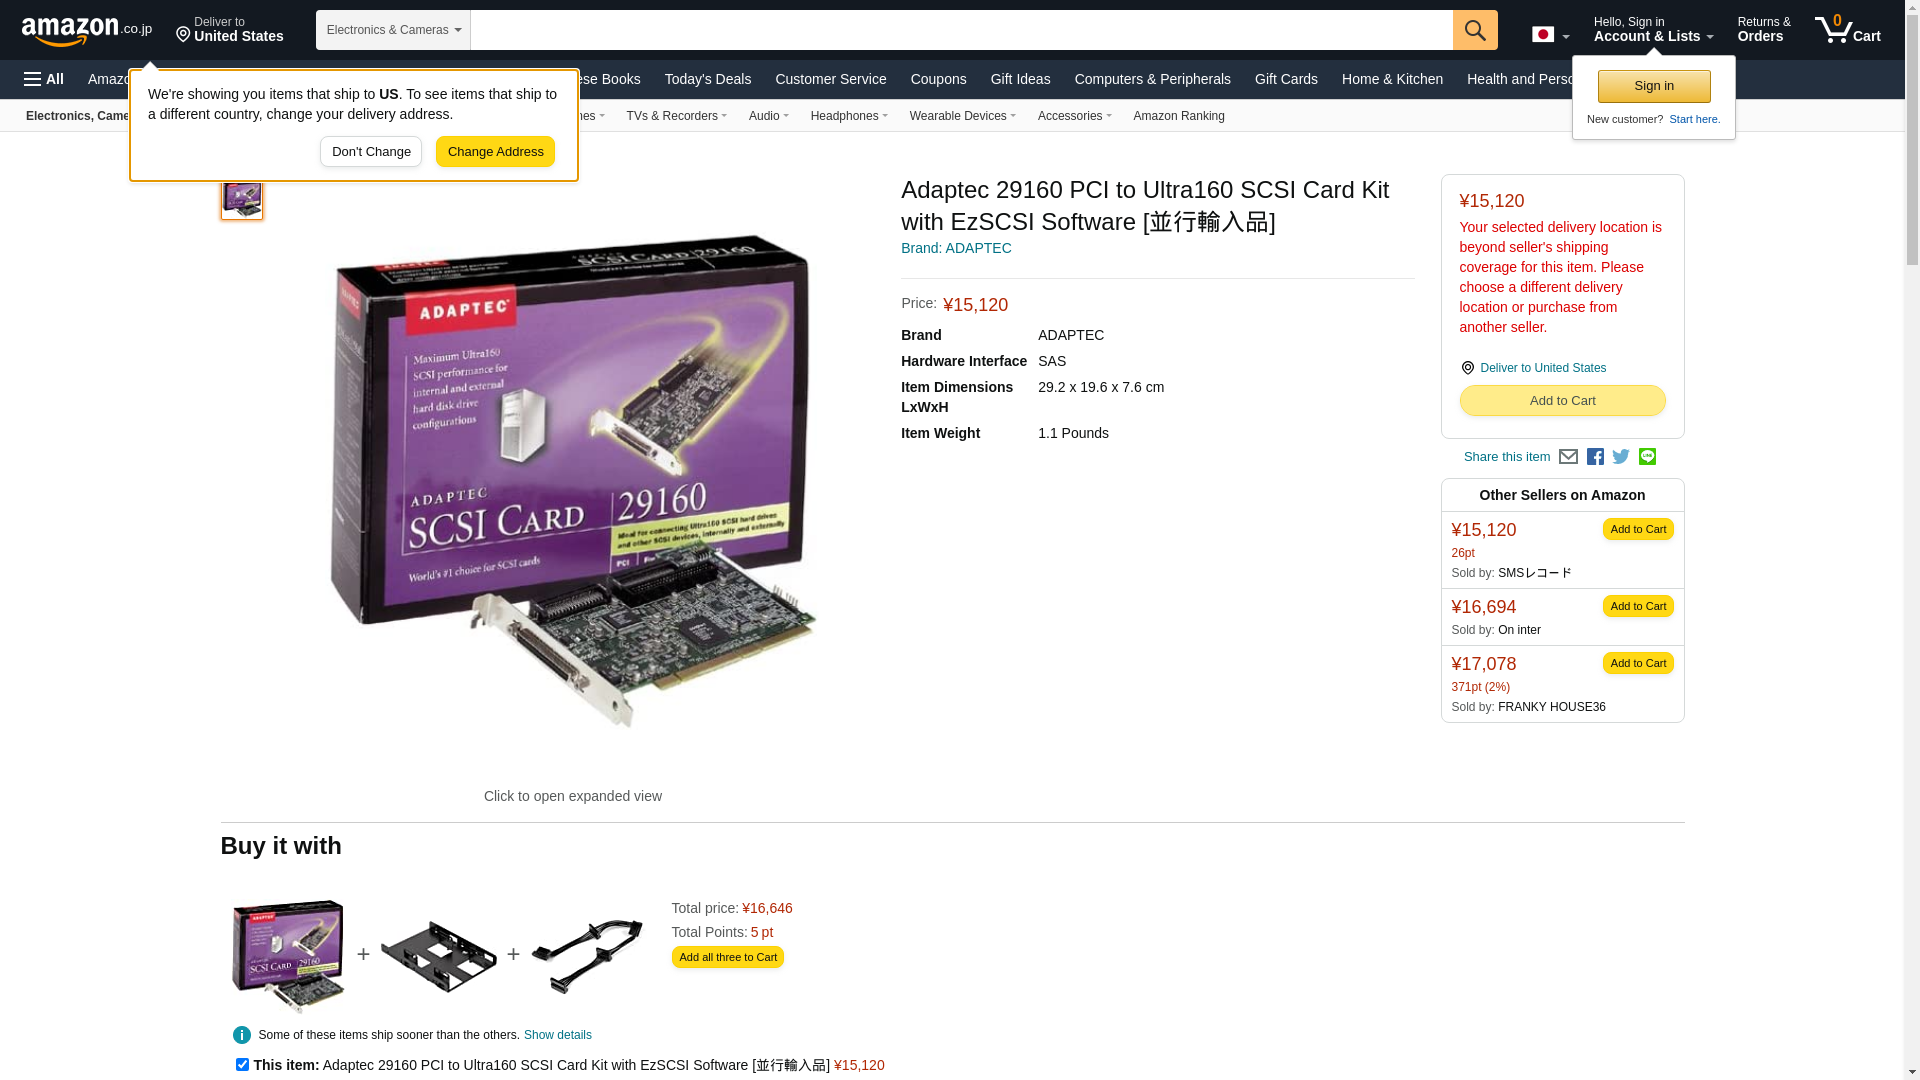Toggle the 'This item' checkbox
This screenshot has width=1920, height=1080.
(242, 1065)
